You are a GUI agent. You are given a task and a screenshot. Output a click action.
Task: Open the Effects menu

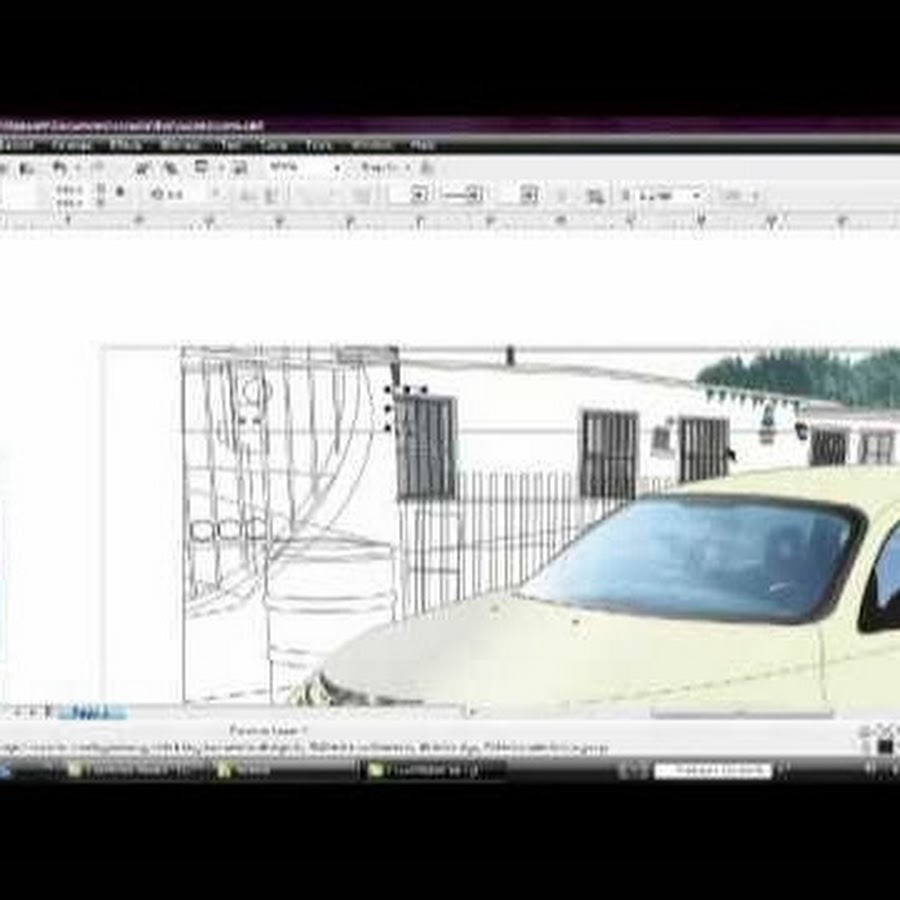point(125,145)
